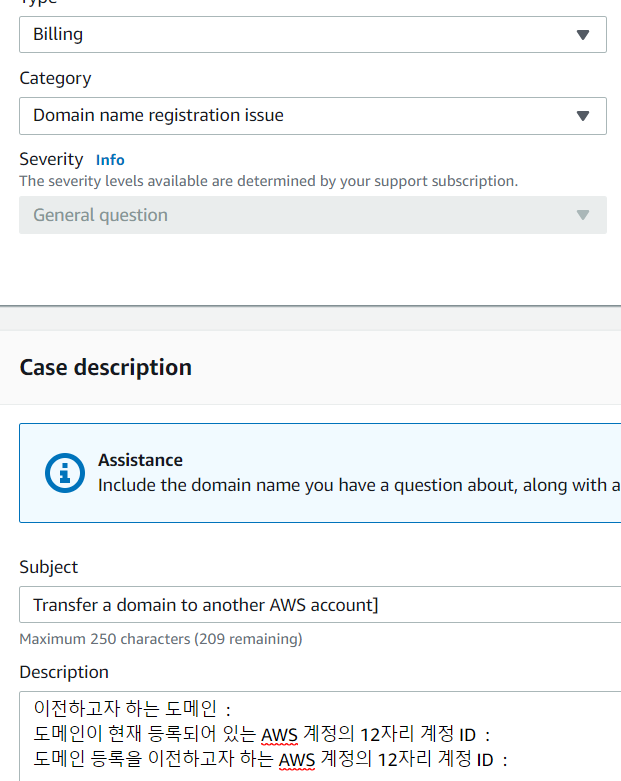621x781 pixels.
Task: Click the Case description heading
Action: coord(105,367)
